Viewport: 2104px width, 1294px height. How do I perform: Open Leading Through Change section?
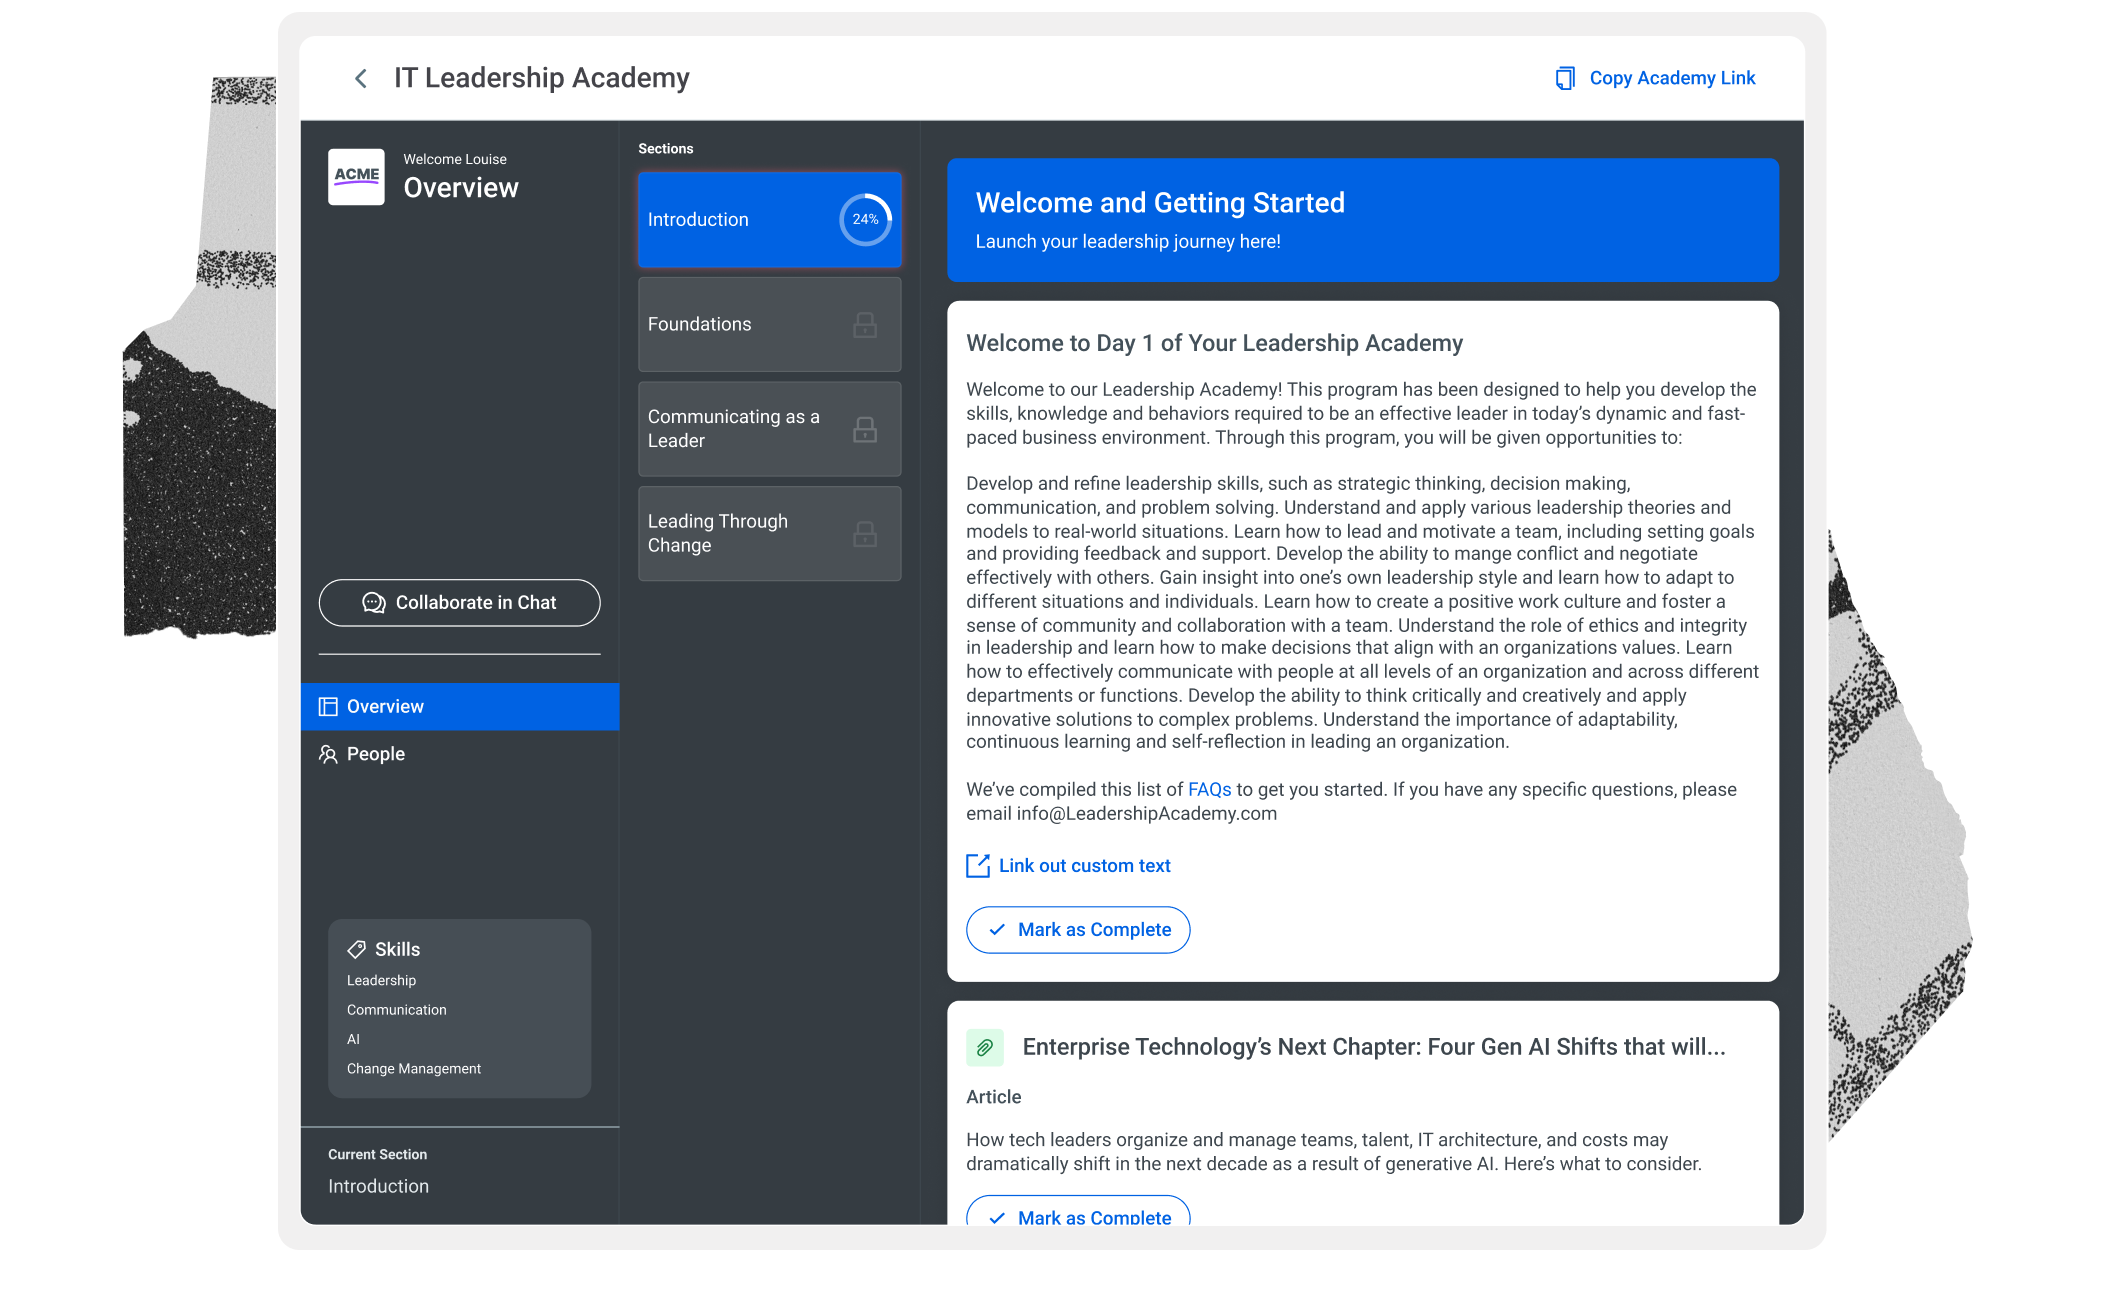pos(769,534)
